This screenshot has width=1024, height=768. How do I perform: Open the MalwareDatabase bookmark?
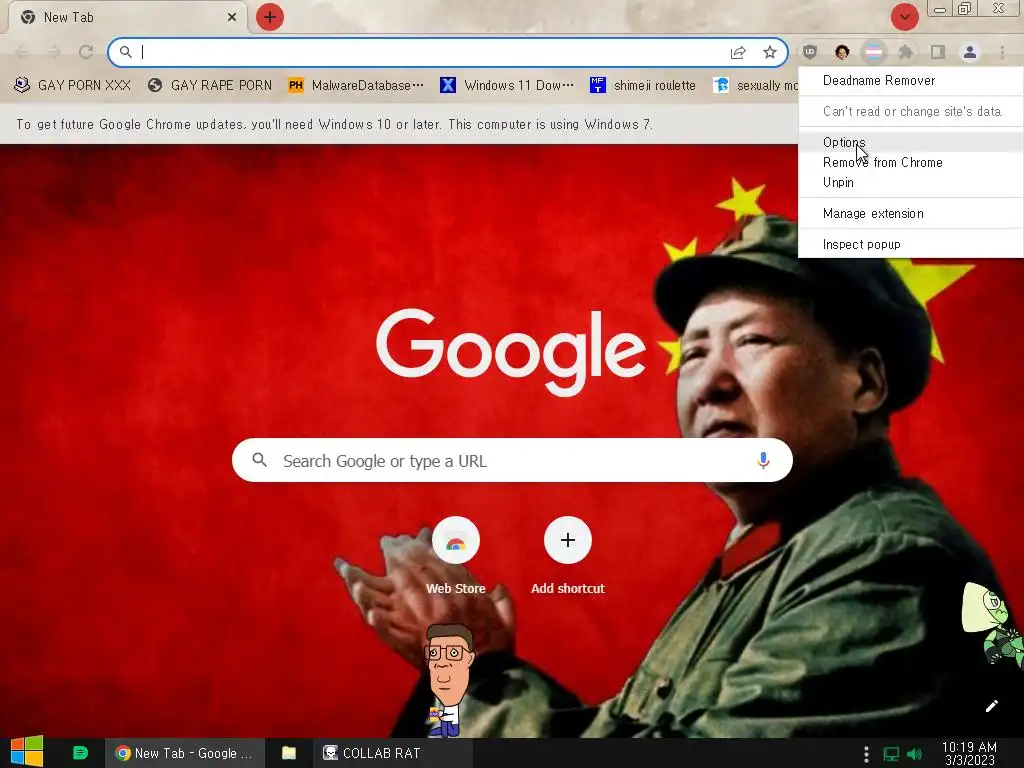[356, 86]
